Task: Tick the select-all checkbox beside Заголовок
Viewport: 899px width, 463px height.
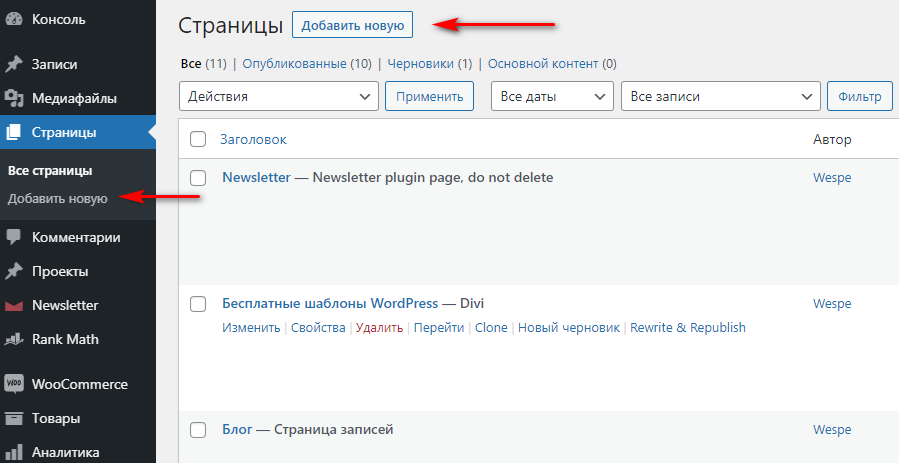Action: coord(198,139)
